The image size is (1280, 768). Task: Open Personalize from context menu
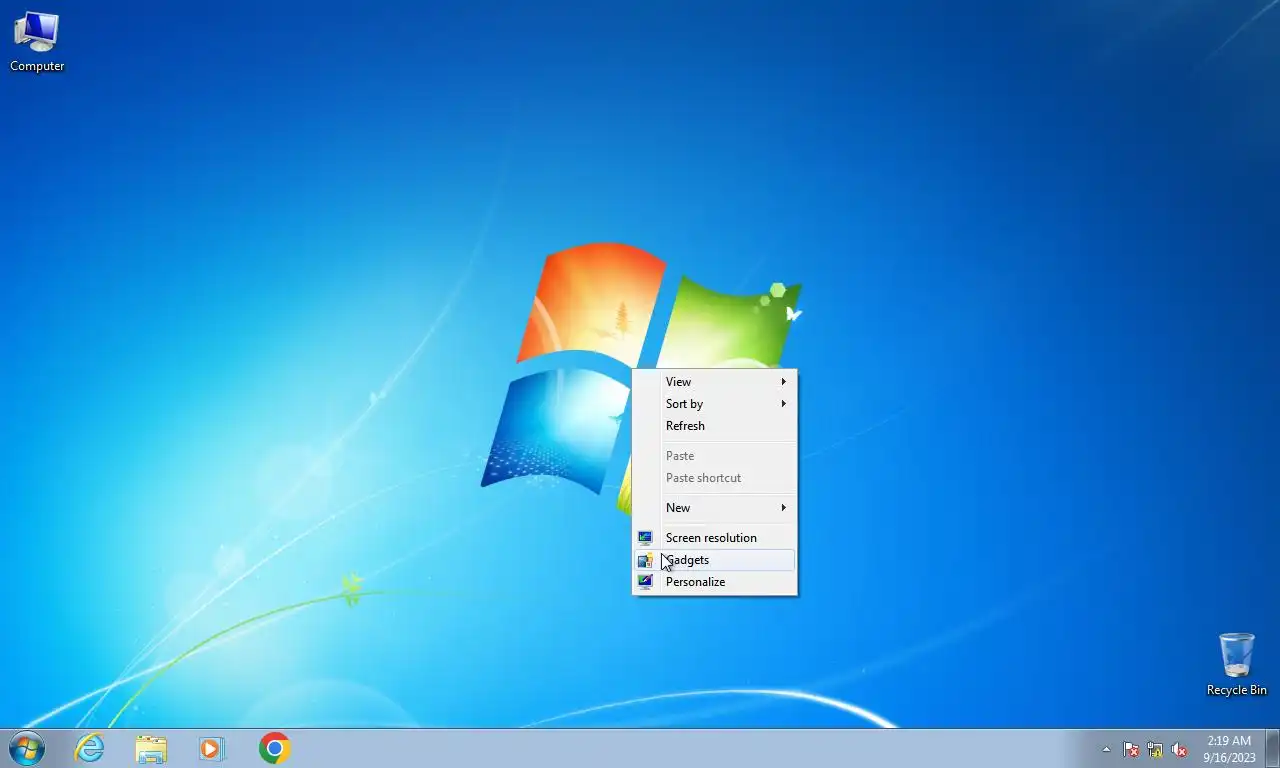715,582
